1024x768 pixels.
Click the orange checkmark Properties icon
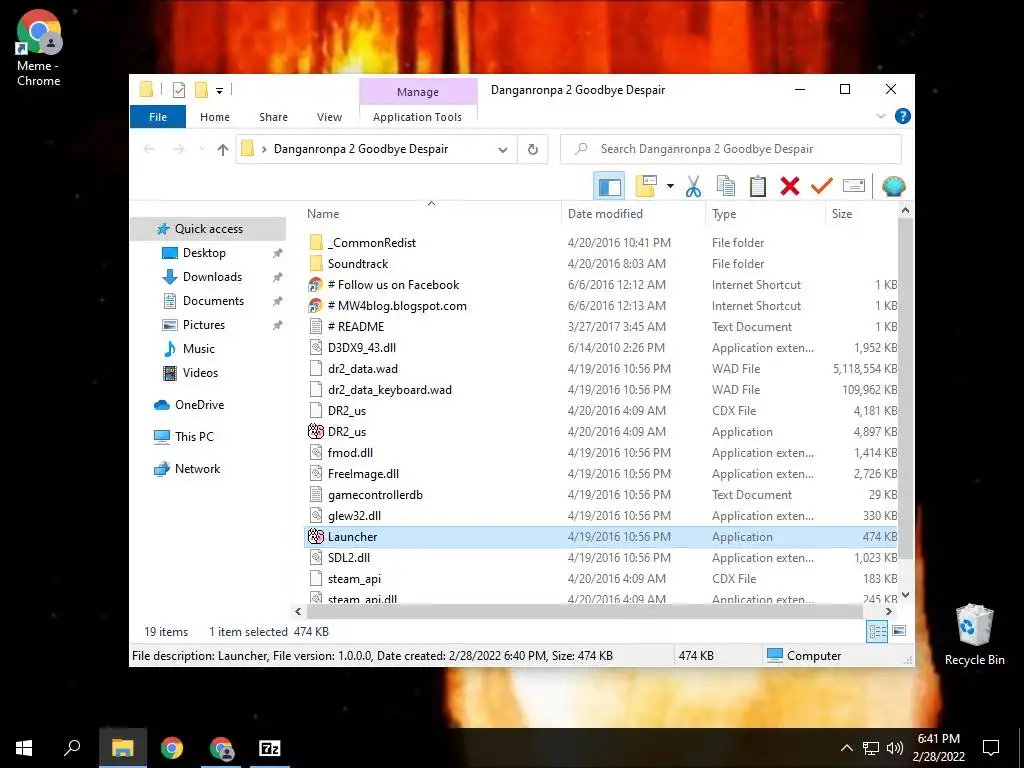[x=822, y=187]
